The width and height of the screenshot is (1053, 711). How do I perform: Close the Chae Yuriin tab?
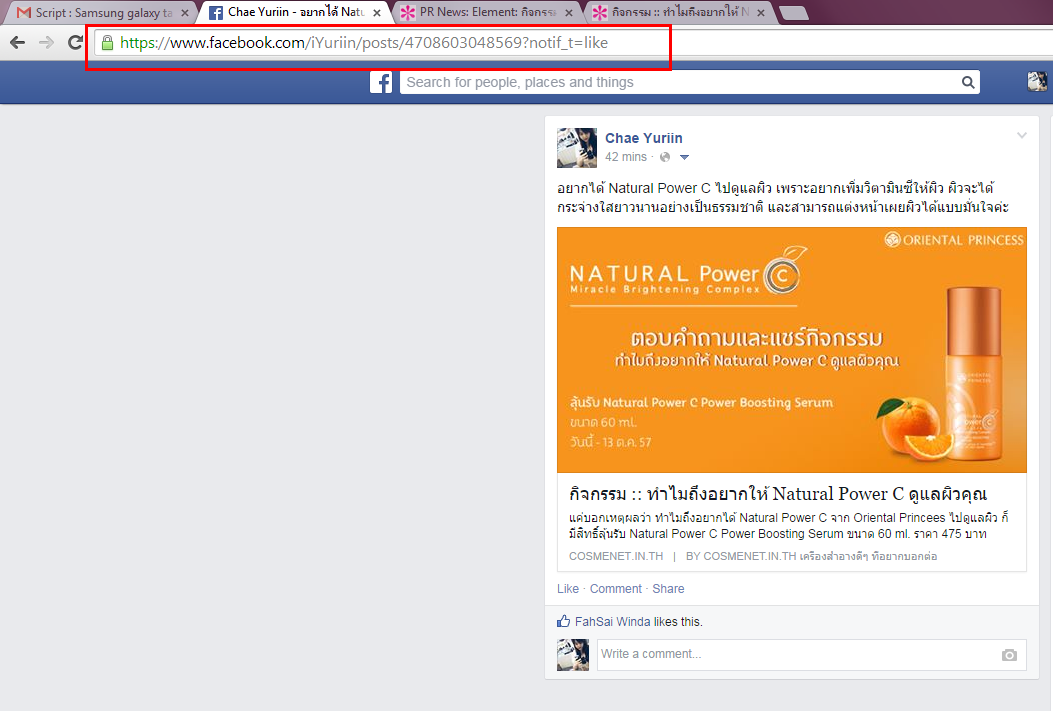click(377, 13)
